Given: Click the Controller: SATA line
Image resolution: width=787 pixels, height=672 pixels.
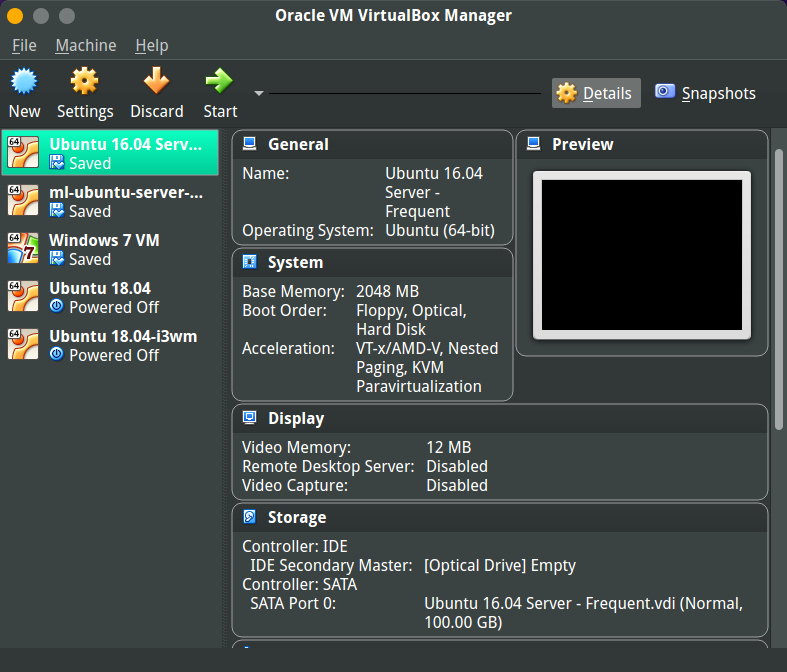Looking at the screenshot, I should 300,585.
